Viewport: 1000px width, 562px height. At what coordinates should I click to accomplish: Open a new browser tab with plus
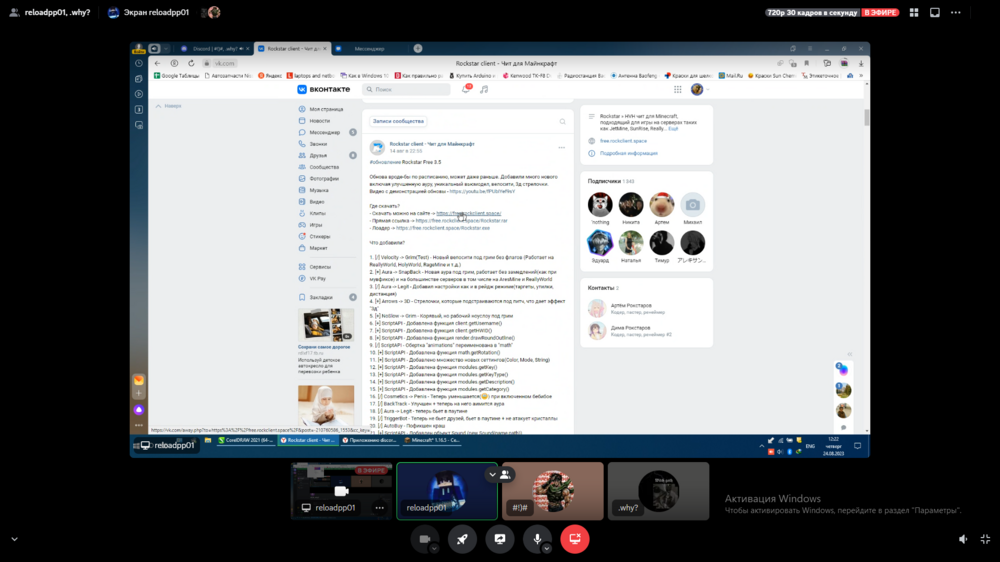(x=418, y=48)
